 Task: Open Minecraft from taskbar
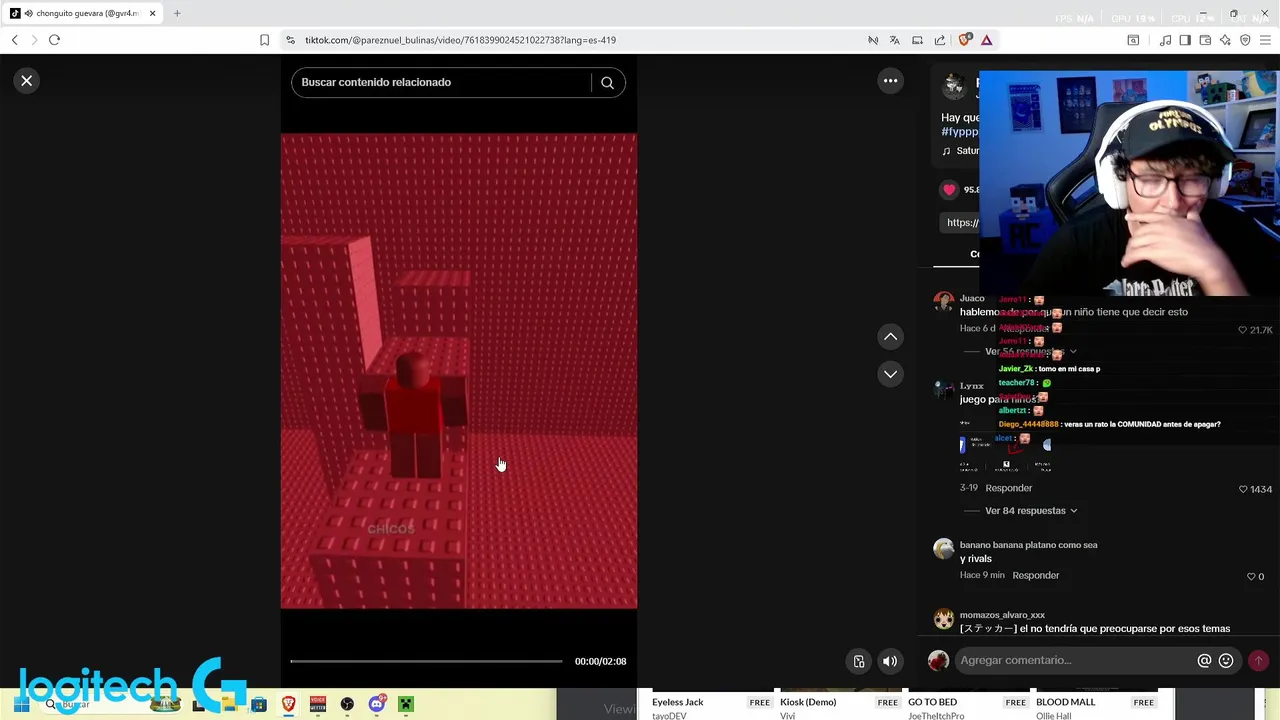[406, 705]
